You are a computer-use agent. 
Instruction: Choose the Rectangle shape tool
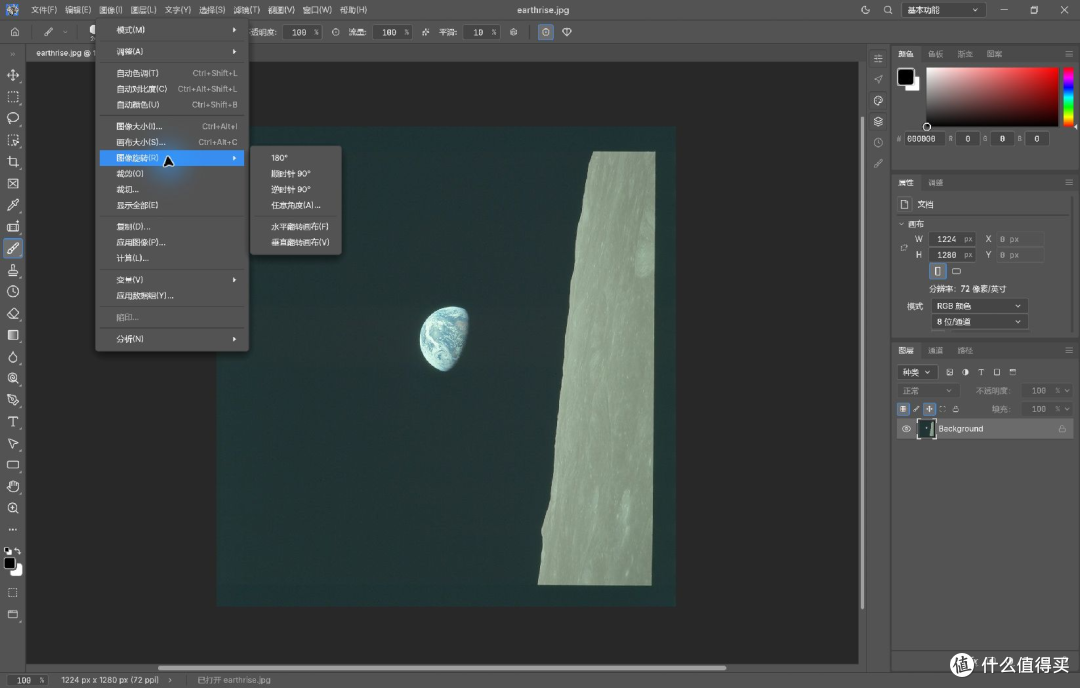point(13,465)
